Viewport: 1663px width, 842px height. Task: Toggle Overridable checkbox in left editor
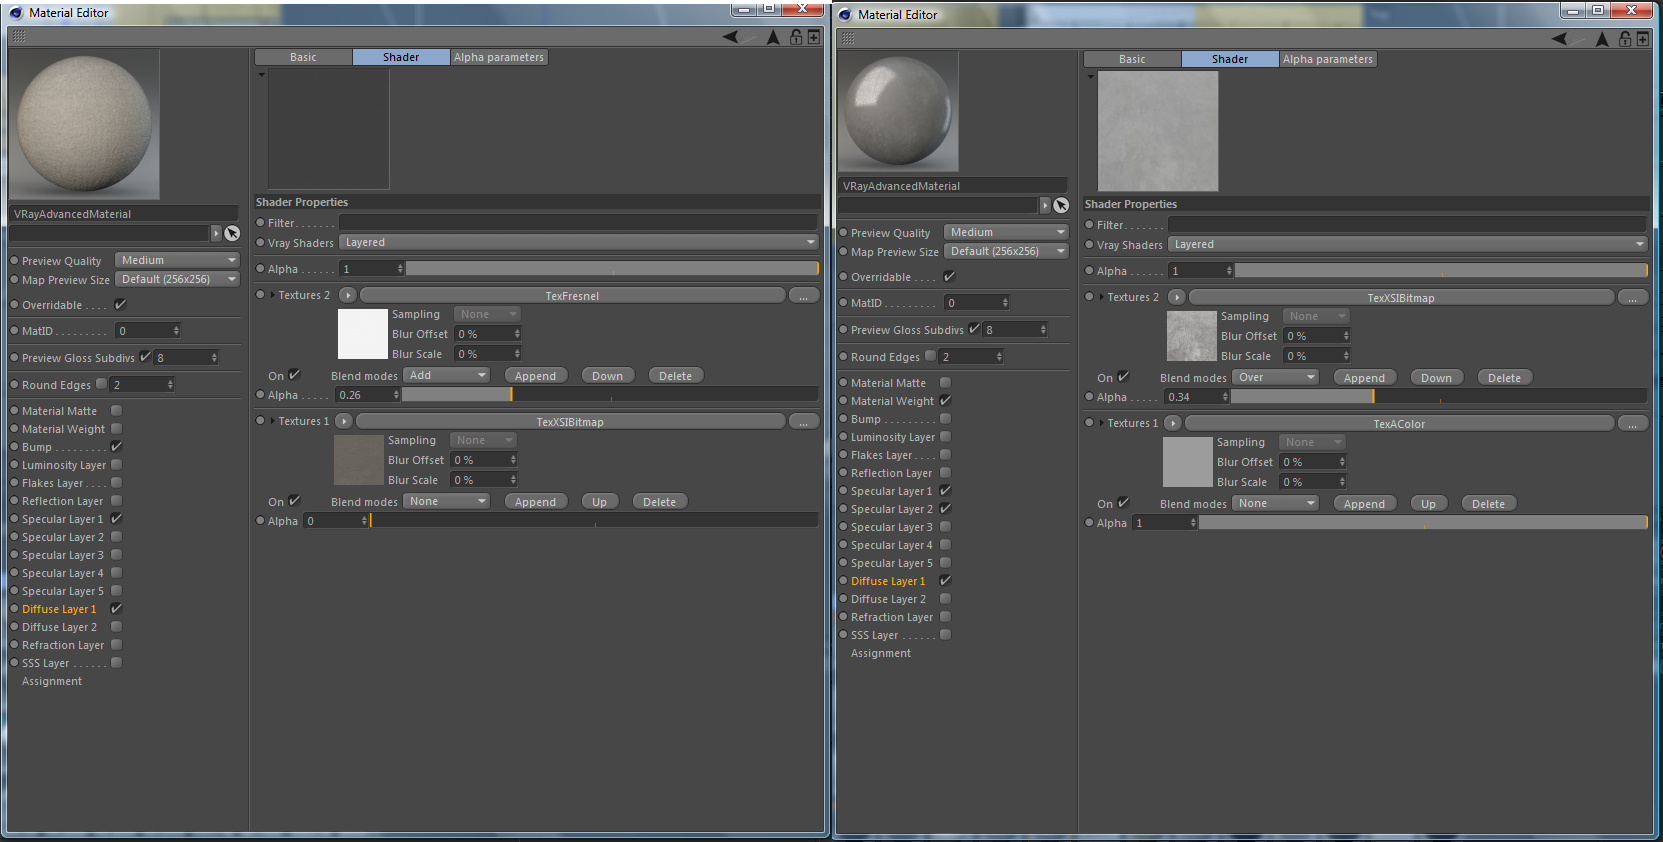120,304
